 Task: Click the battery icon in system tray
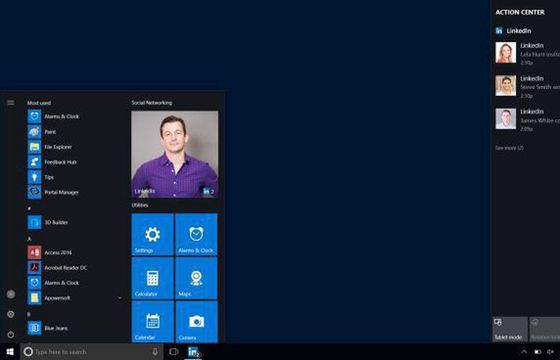point(538,352)
